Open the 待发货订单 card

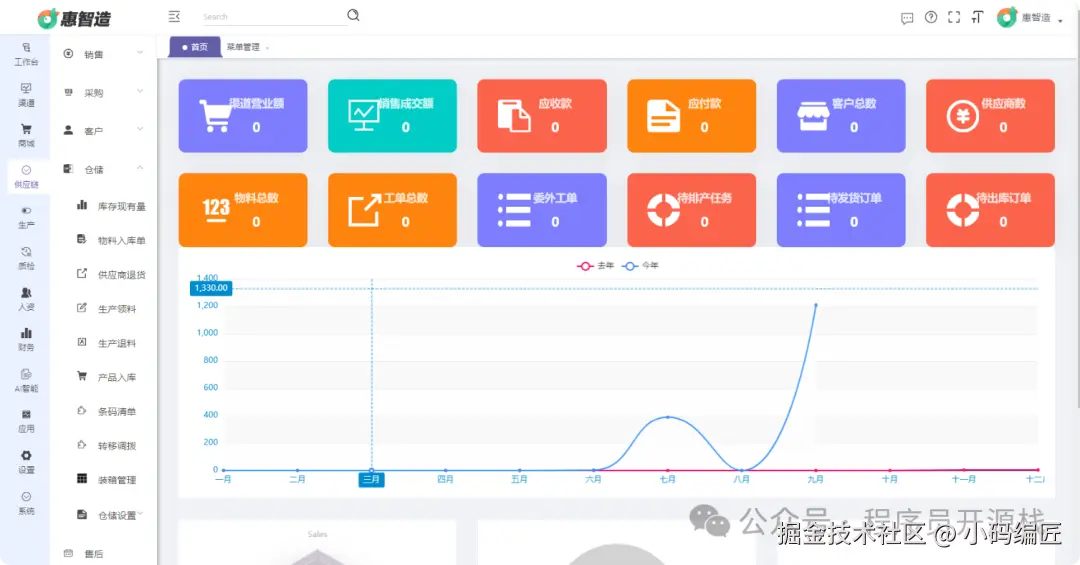[841, 209]
